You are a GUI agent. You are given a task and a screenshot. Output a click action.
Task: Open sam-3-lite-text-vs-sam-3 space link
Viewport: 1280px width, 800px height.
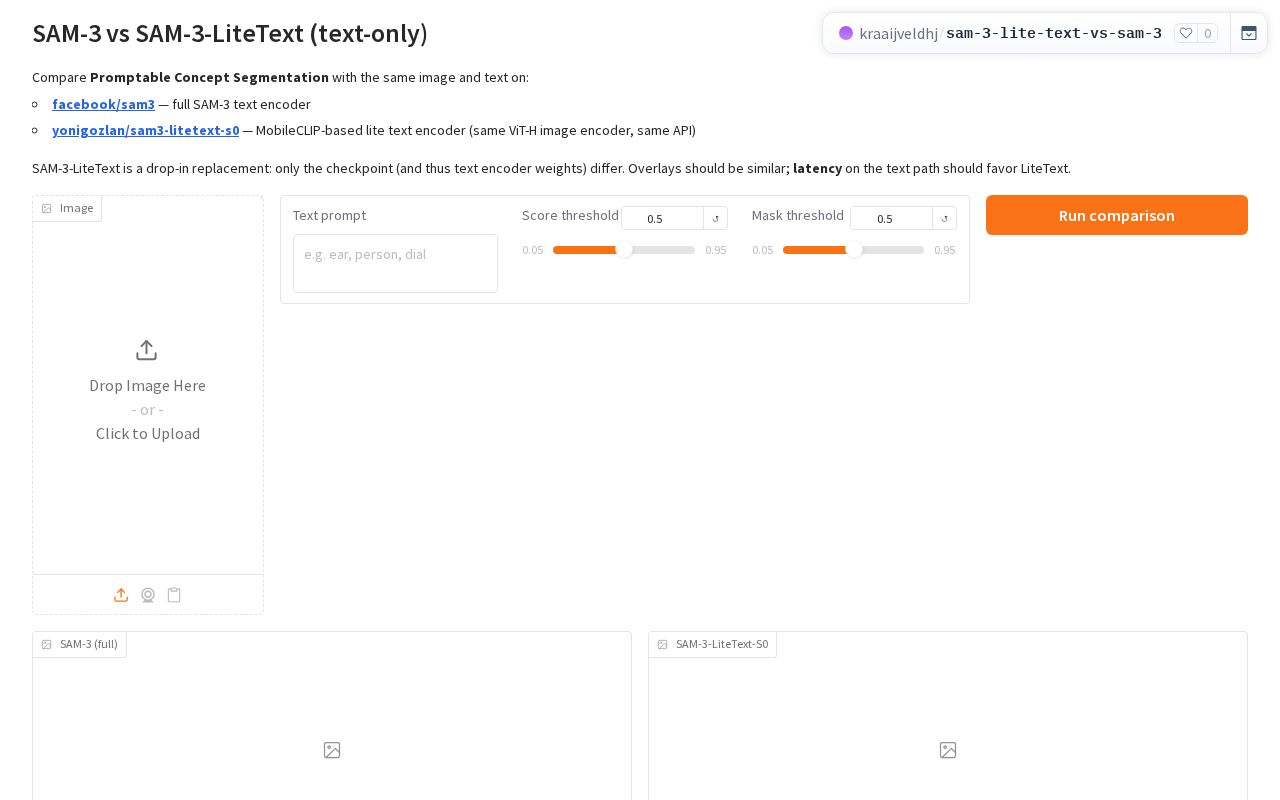[1054, 33]
